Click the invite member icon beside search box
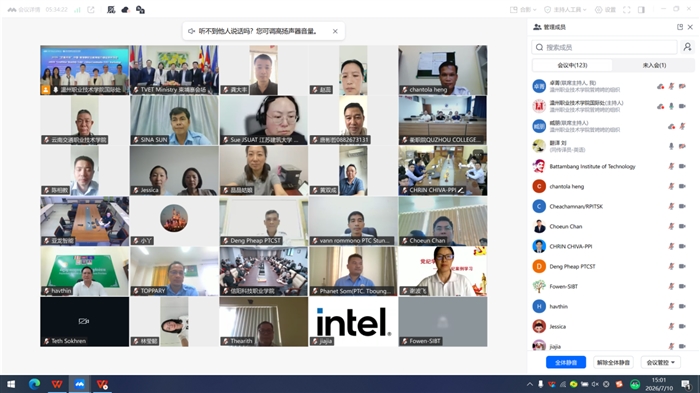Image resolution: width=700 pixels, height=393 pixels. click(688, 47)
